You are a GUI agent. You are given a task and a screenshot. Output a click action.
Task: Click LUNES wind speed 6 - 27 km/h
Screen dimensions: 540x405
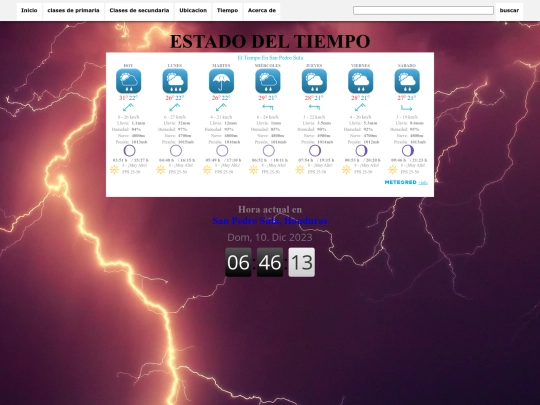pos(175,117)
